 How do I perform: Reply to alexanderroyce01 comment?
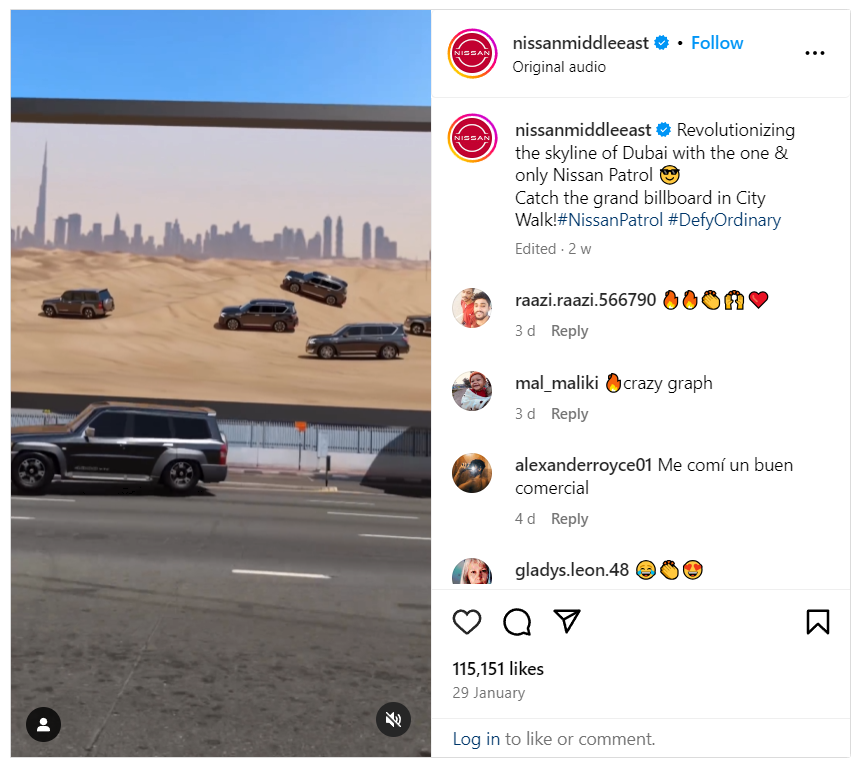tap(569, 519)
